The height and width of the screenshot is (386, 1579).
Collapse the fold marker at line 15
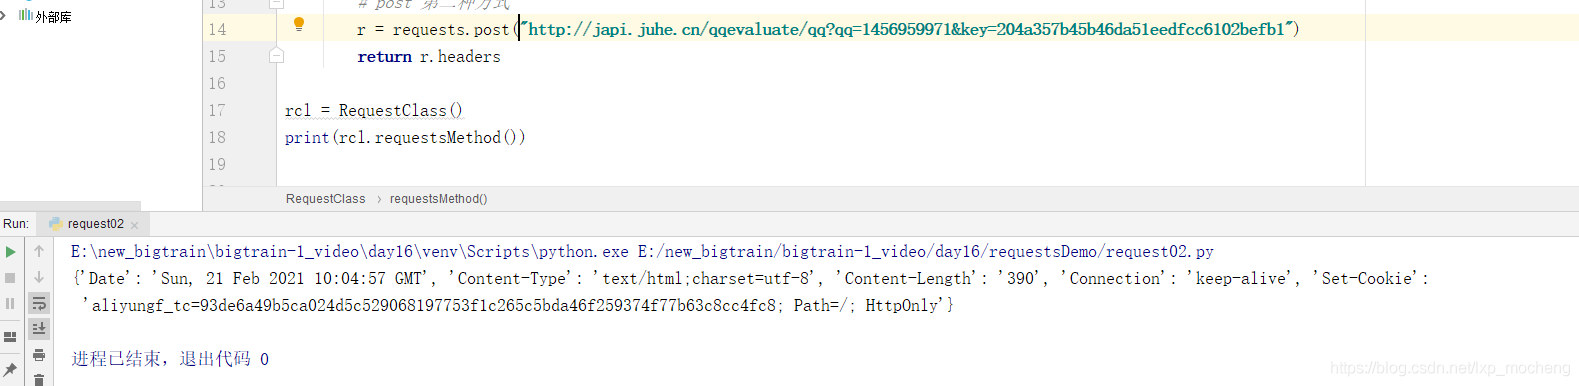pyautogui.click(x=276, y=56)
